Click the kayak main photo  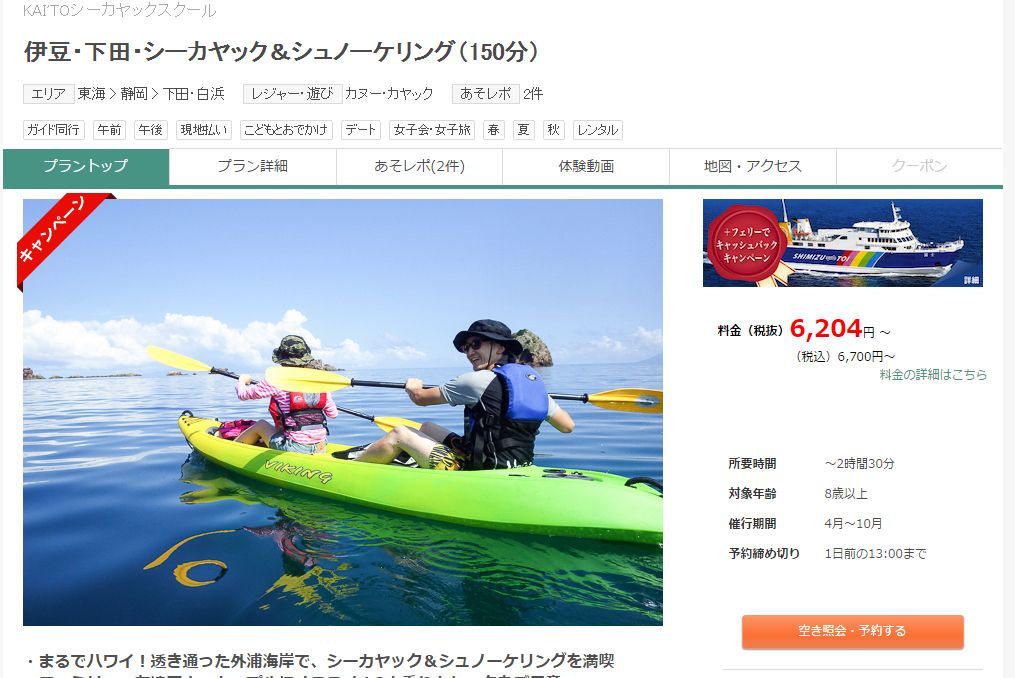[x=342, y=412]
